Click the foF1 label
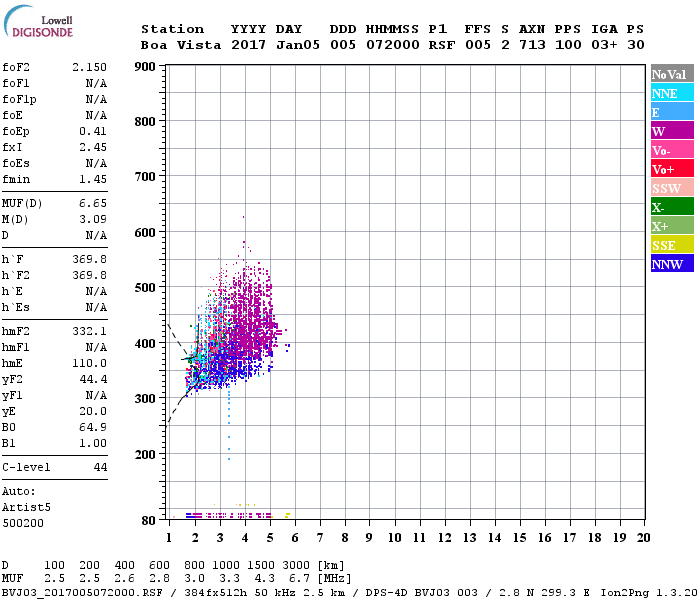Image resolution: width=700 pixels, height=600 pixels. tap(16, 83)
